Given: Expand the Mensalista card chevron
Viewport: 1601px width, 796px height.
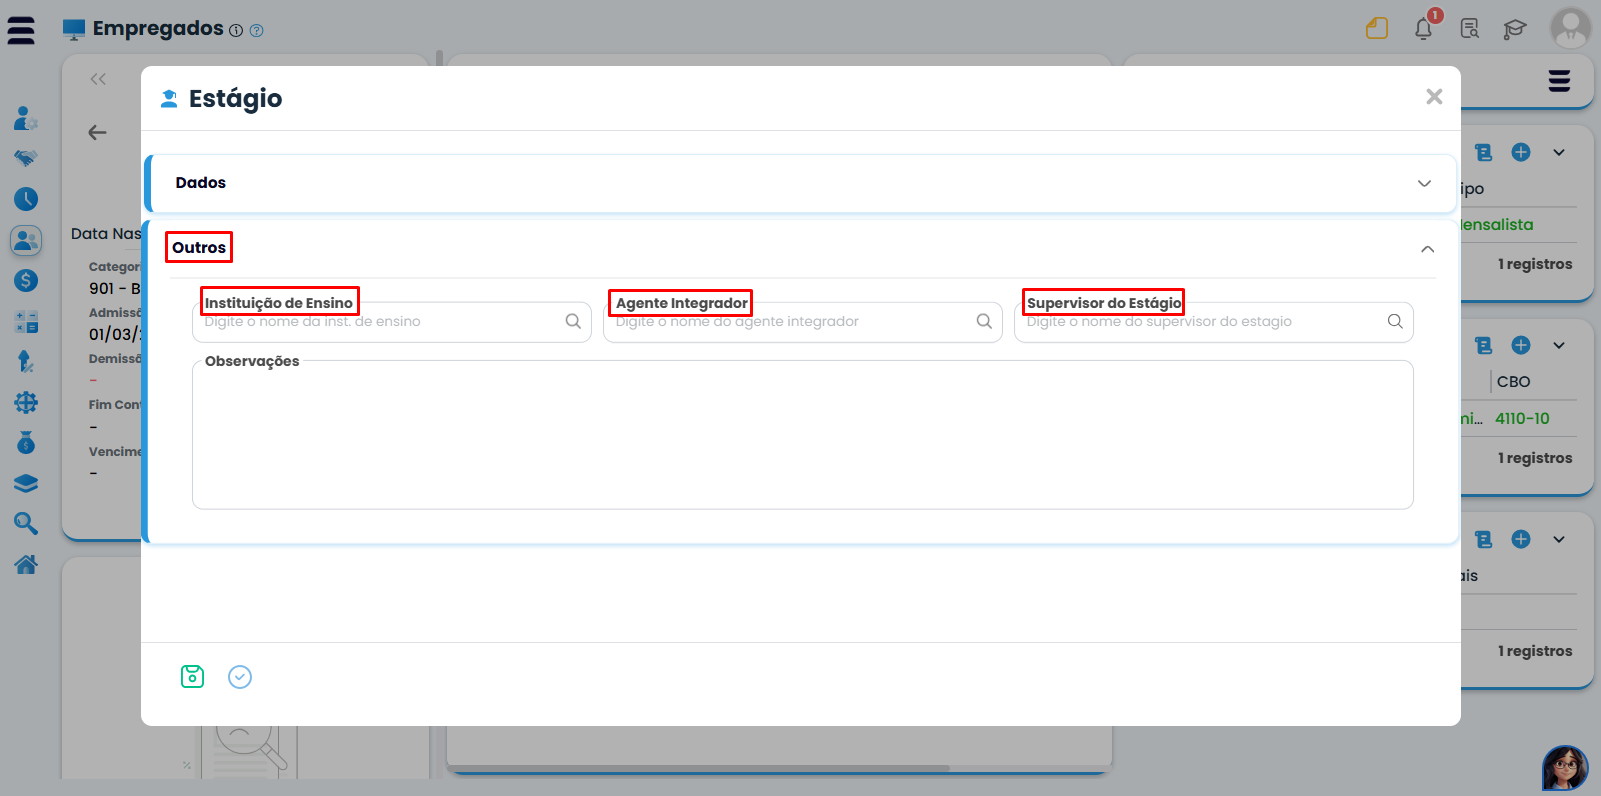Looking at the screenshot, I should click(x=1559, y=152).
